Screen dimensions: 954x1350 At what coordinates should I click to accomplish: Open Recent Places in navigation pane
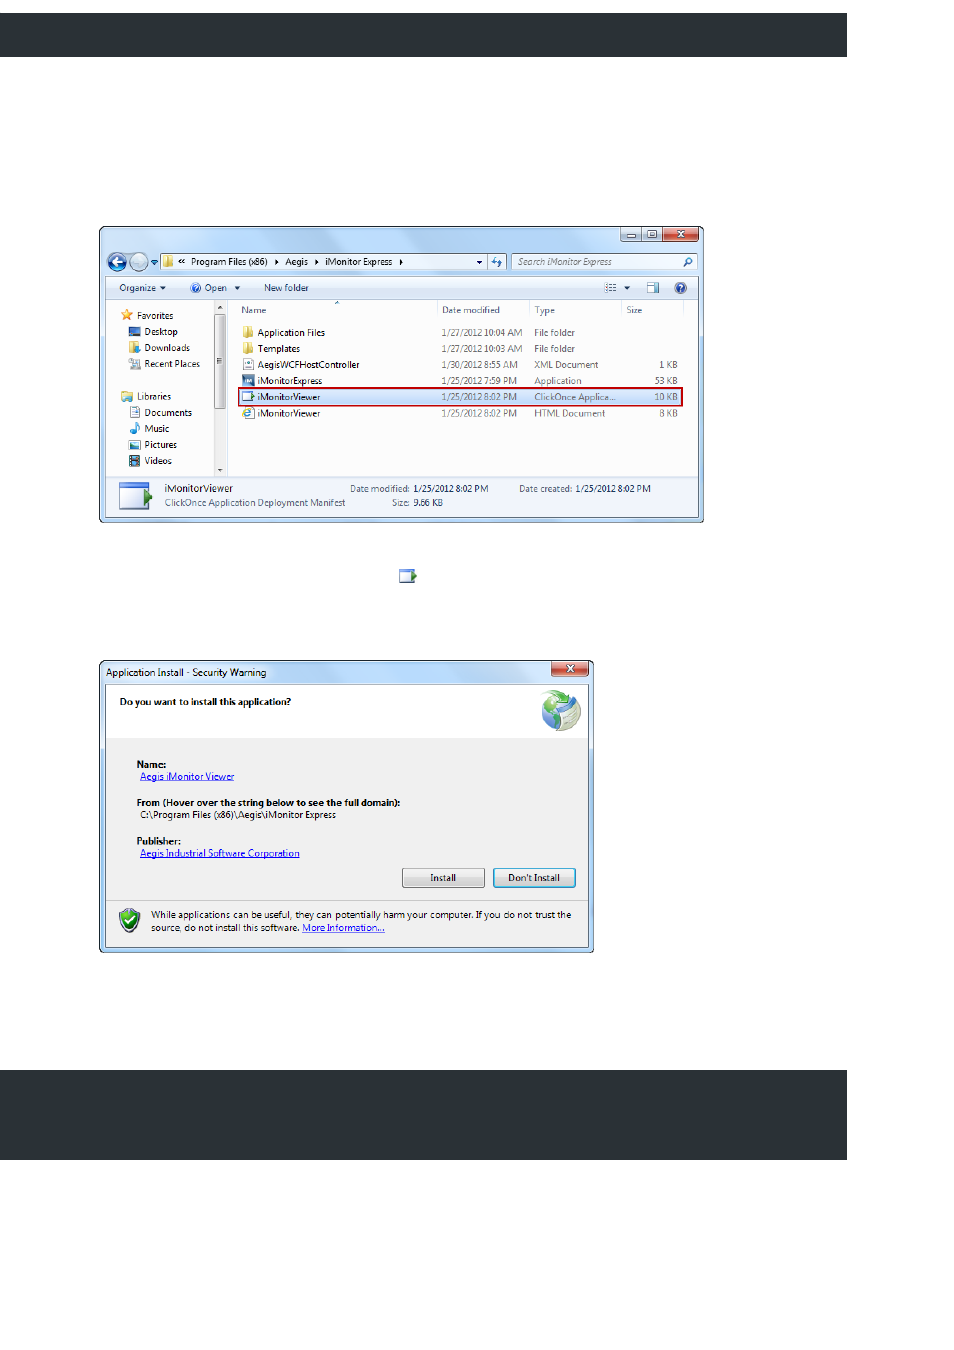coord(172,364)
